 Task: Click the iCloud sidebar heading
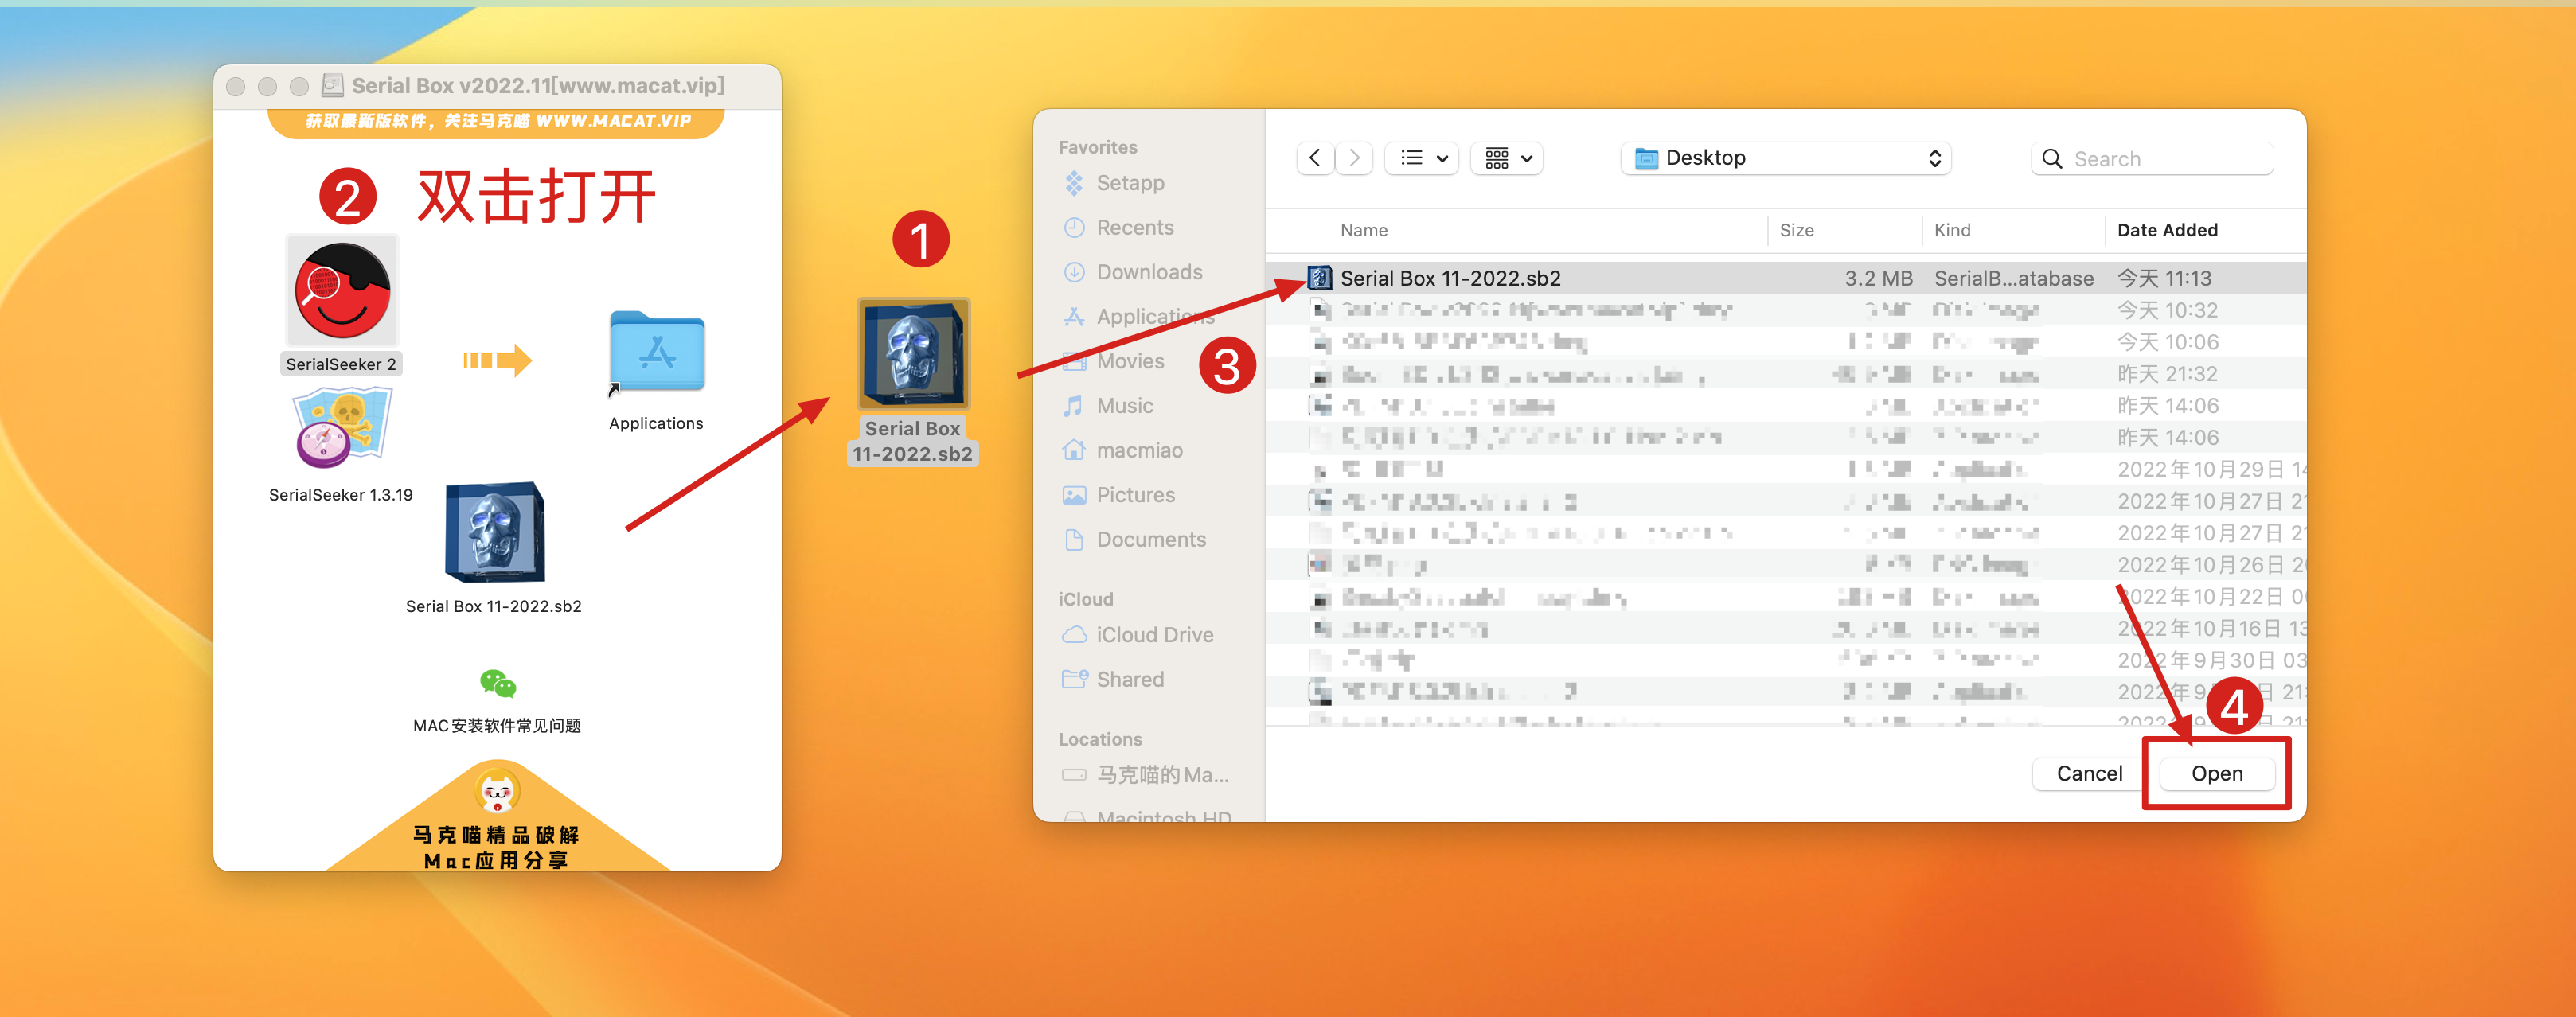[x=1086, y=600]
